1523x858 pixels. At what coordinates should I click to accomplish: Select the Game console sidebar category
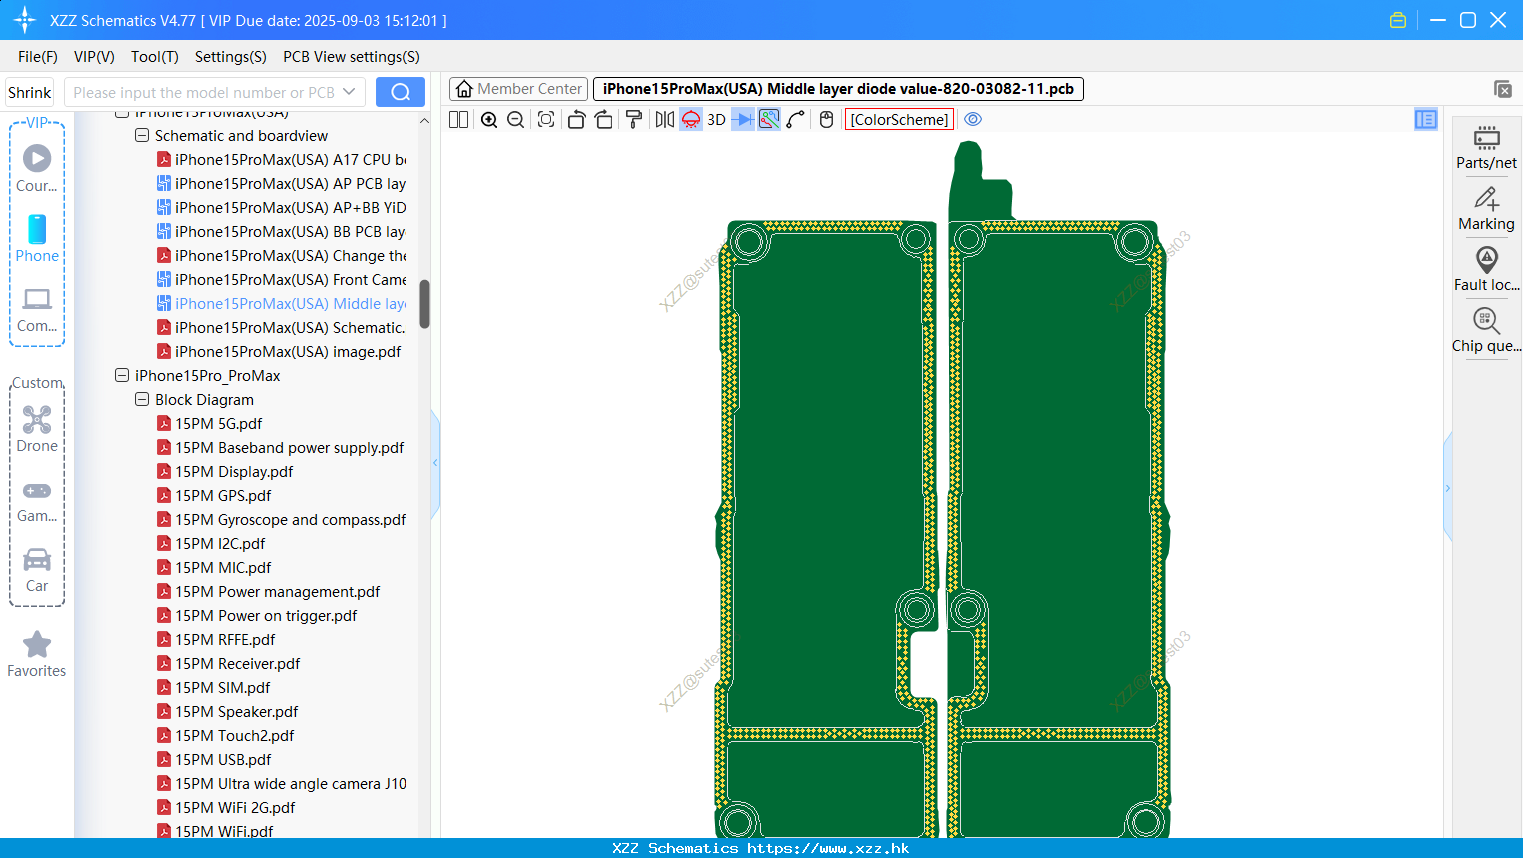37,500
